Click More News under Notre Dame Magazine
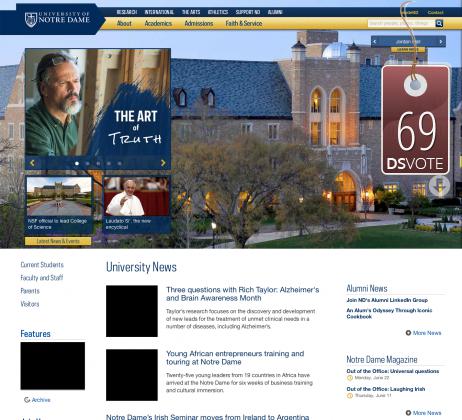The image size is (462, 420). pos(427,413)
